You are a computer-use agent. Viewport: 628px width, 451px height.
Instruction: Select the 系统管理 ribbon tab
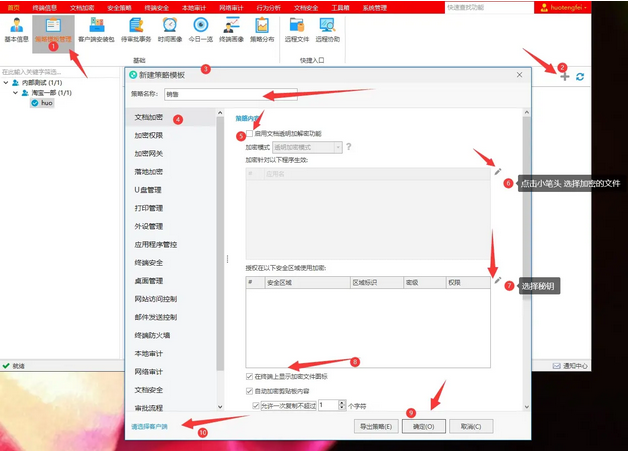click(375, 8)
